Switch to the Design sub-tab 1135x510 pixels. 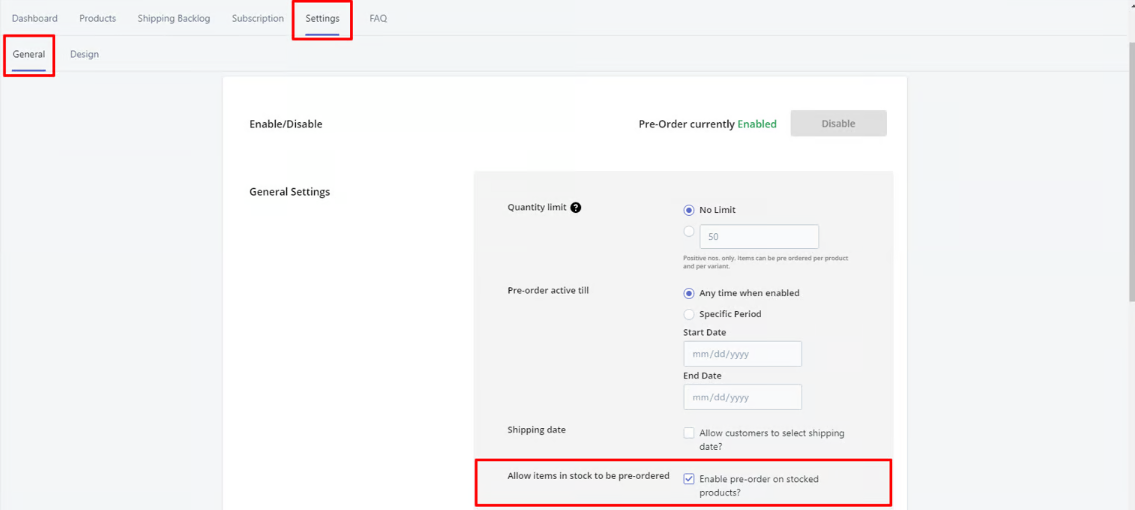[x=84, y=54]
